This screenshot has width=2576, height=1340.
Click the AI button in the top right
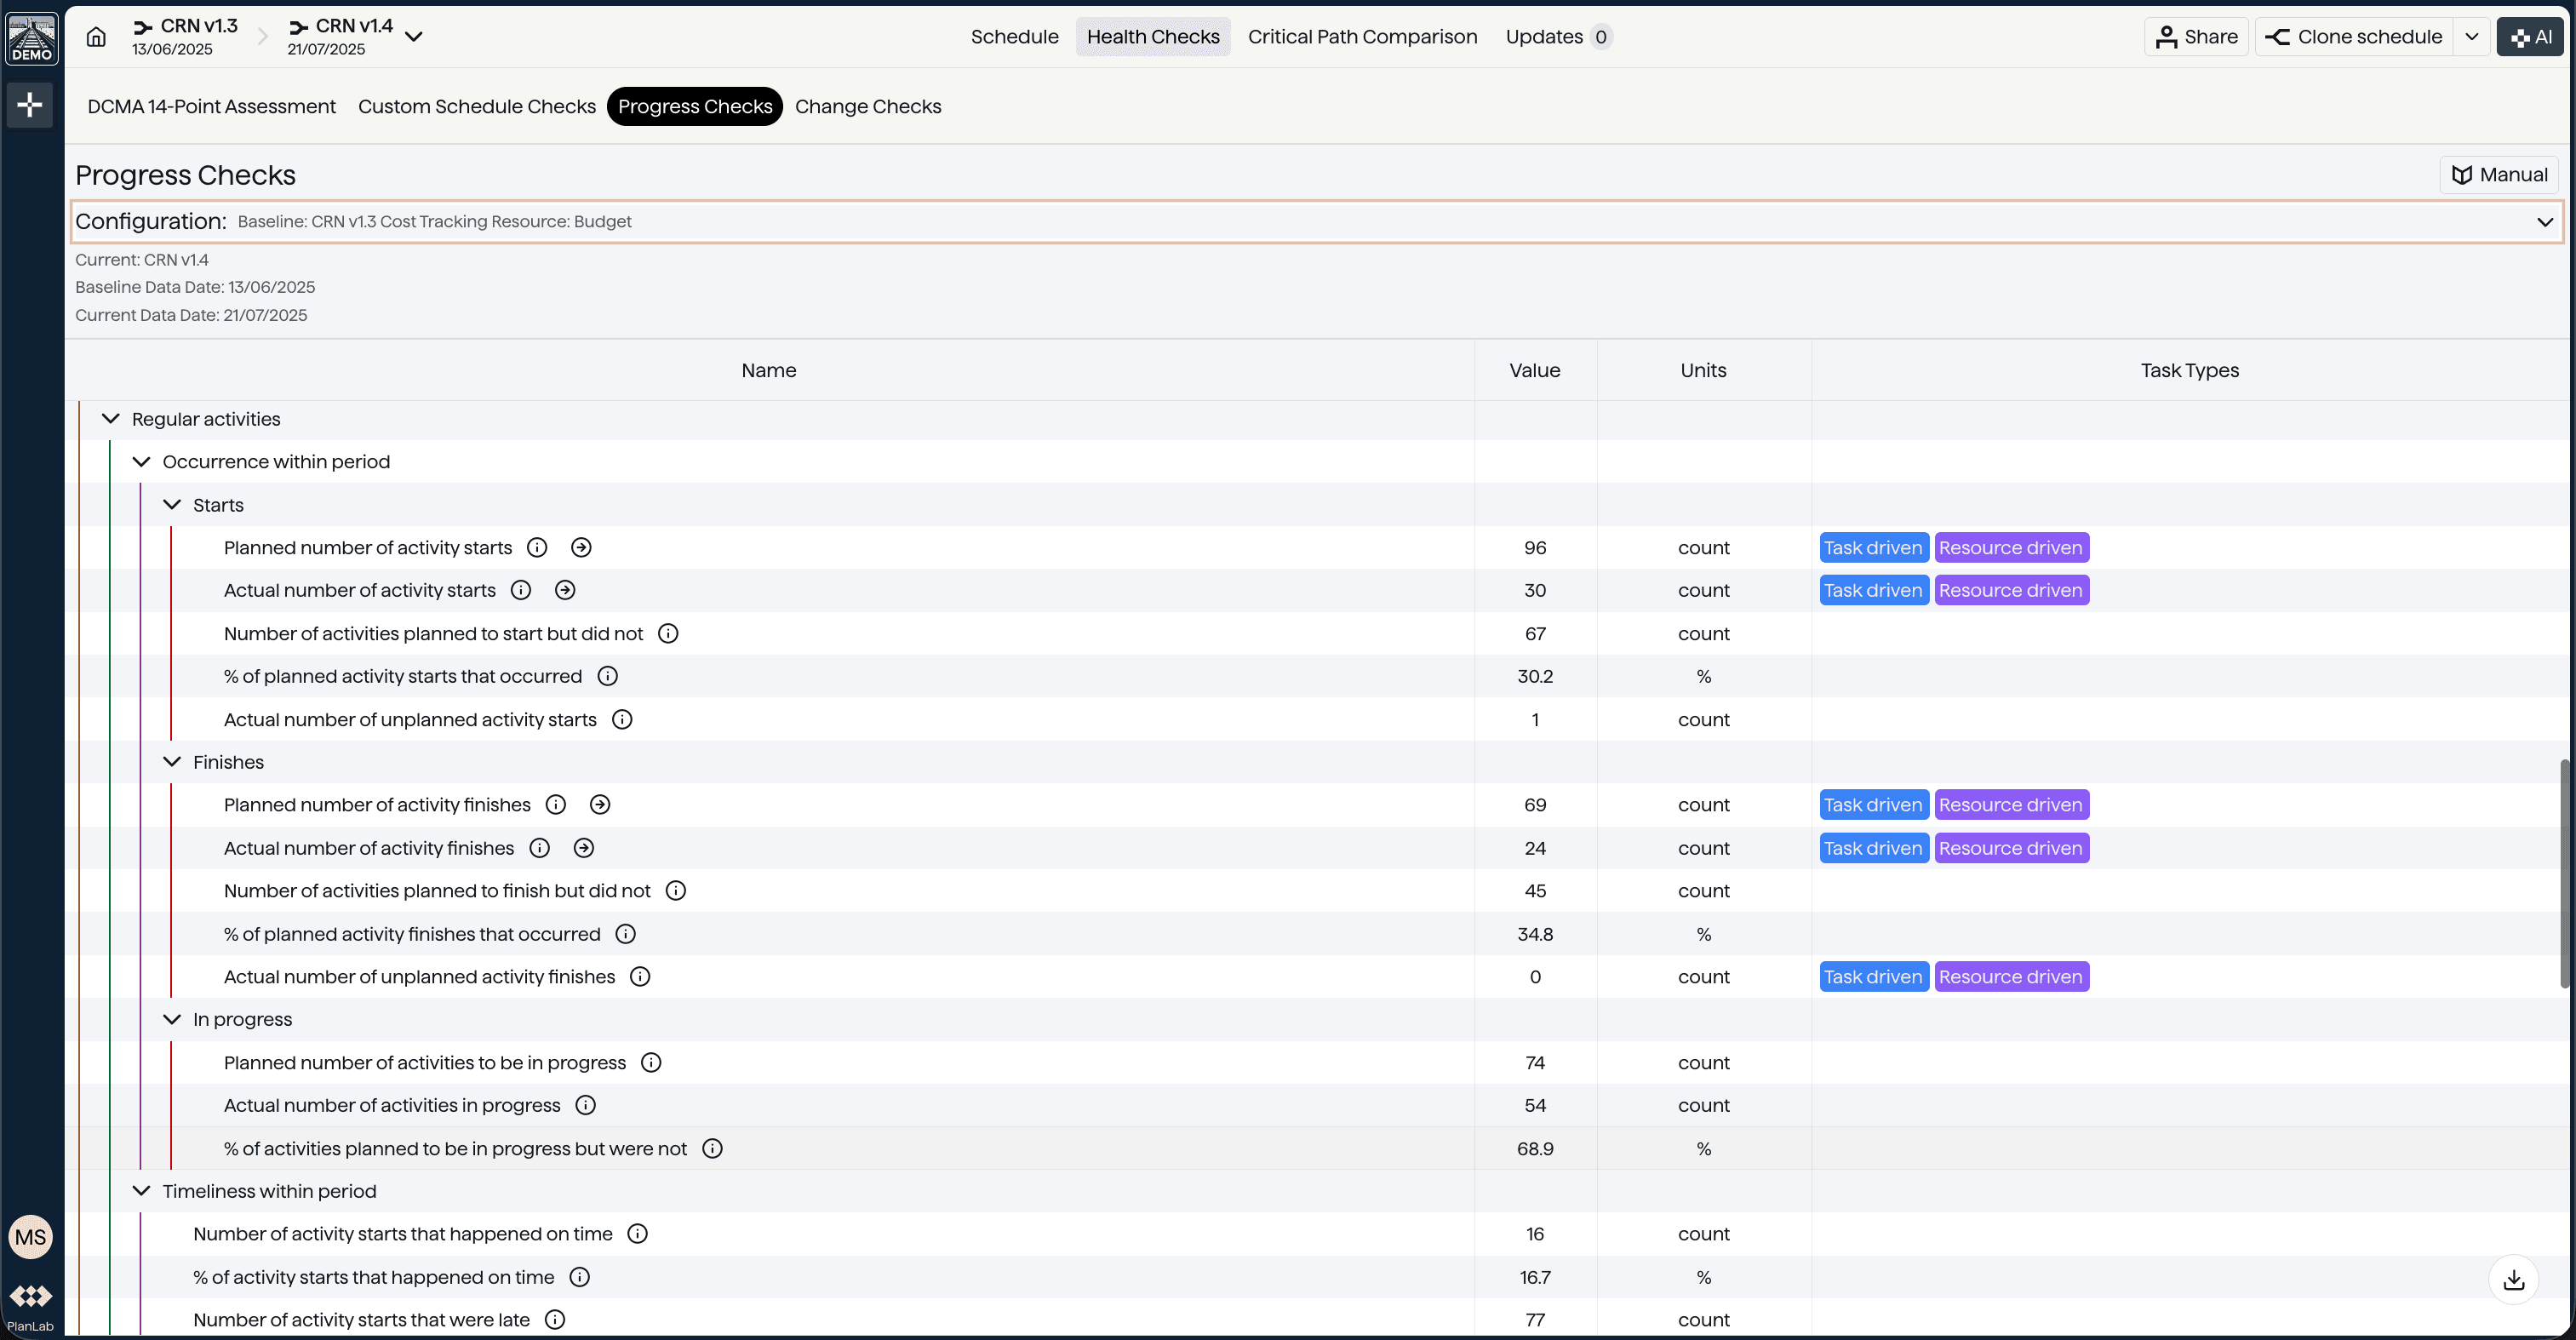click(2531, 36)
